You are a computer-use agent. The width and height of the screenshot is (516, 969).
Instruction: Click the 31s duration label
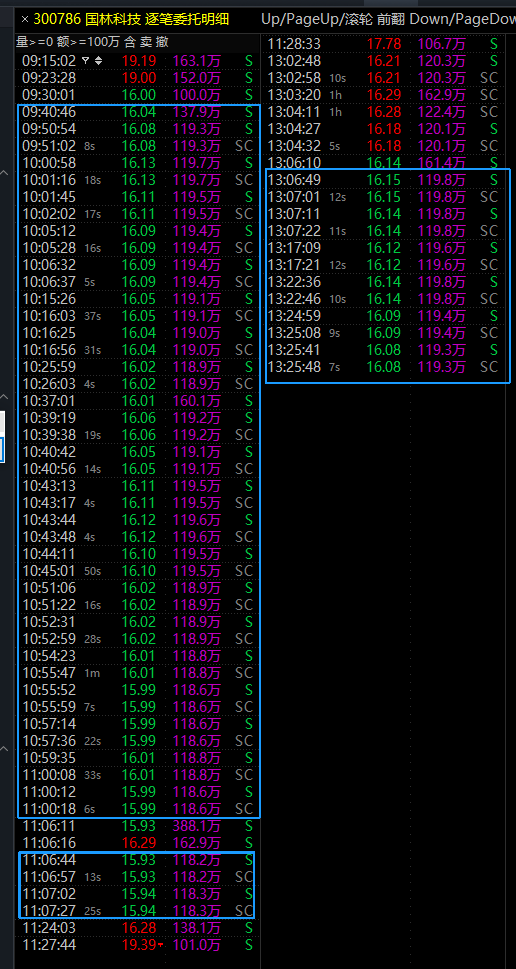click(92, 350)
